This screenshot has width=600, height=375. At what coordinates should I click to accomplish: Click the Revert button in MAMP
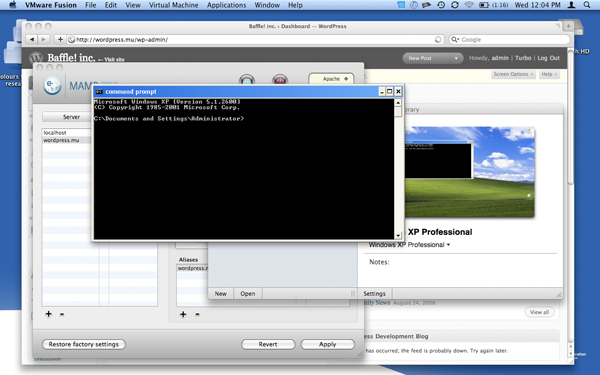(x=268, y=344)
